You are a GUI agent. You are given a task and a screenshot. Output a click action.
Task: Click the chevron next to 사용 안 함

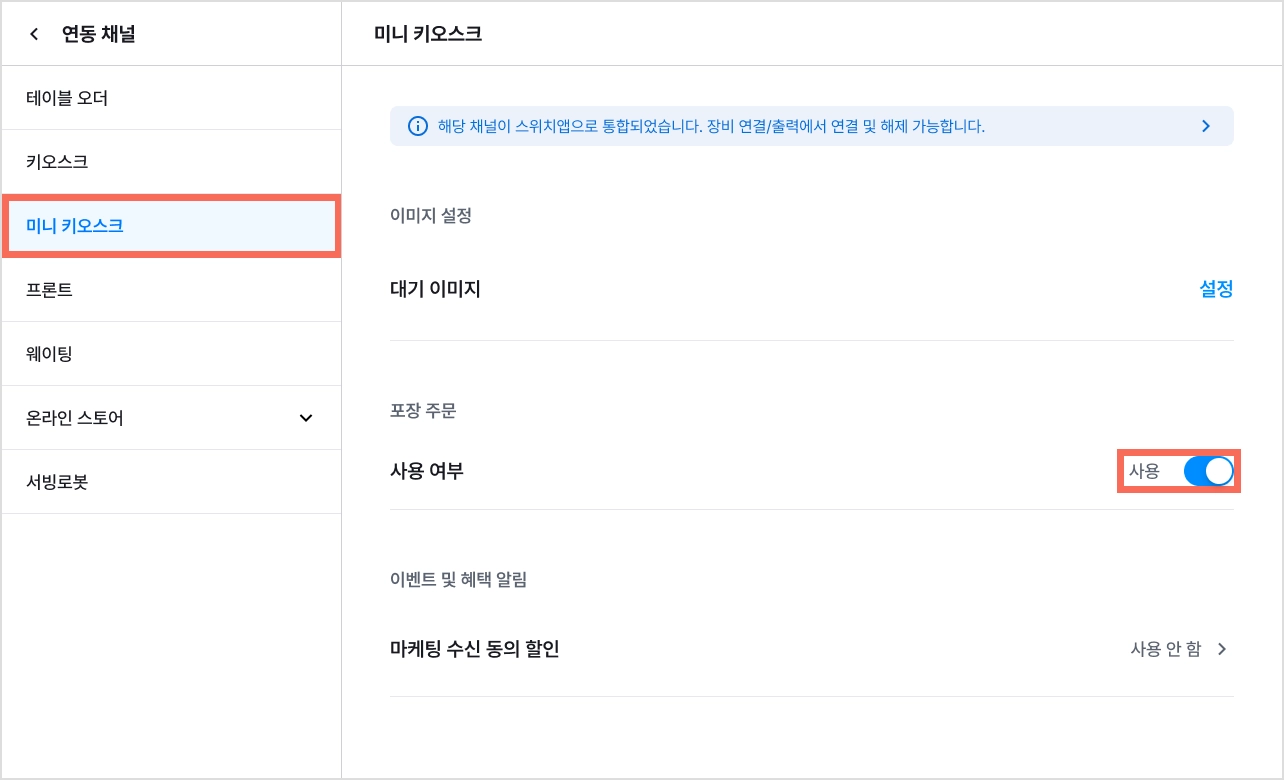coord(1221,649)
